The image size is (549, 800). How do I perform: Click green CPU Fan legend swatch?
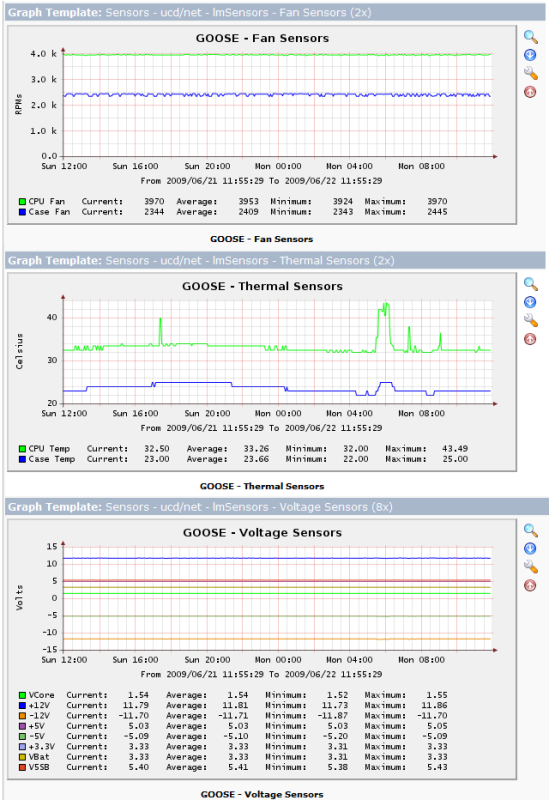22,202
